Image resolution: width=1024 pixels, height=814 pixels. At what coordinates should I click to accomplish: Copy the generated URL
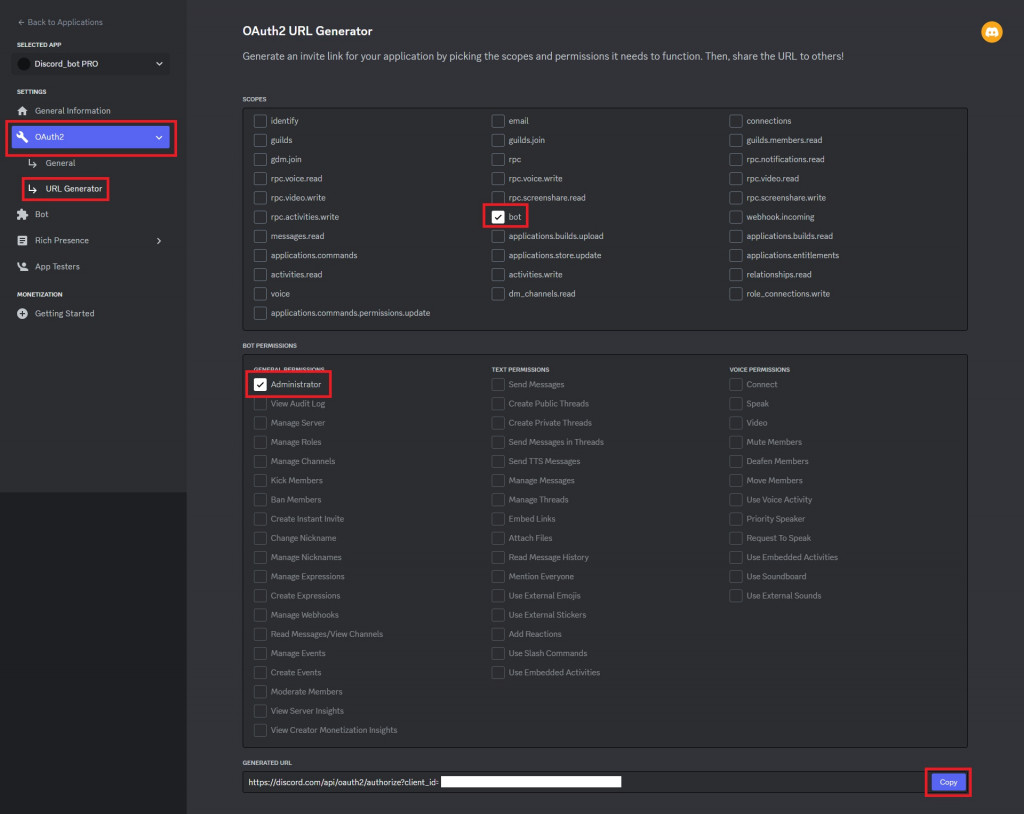[x=948, y=782]
